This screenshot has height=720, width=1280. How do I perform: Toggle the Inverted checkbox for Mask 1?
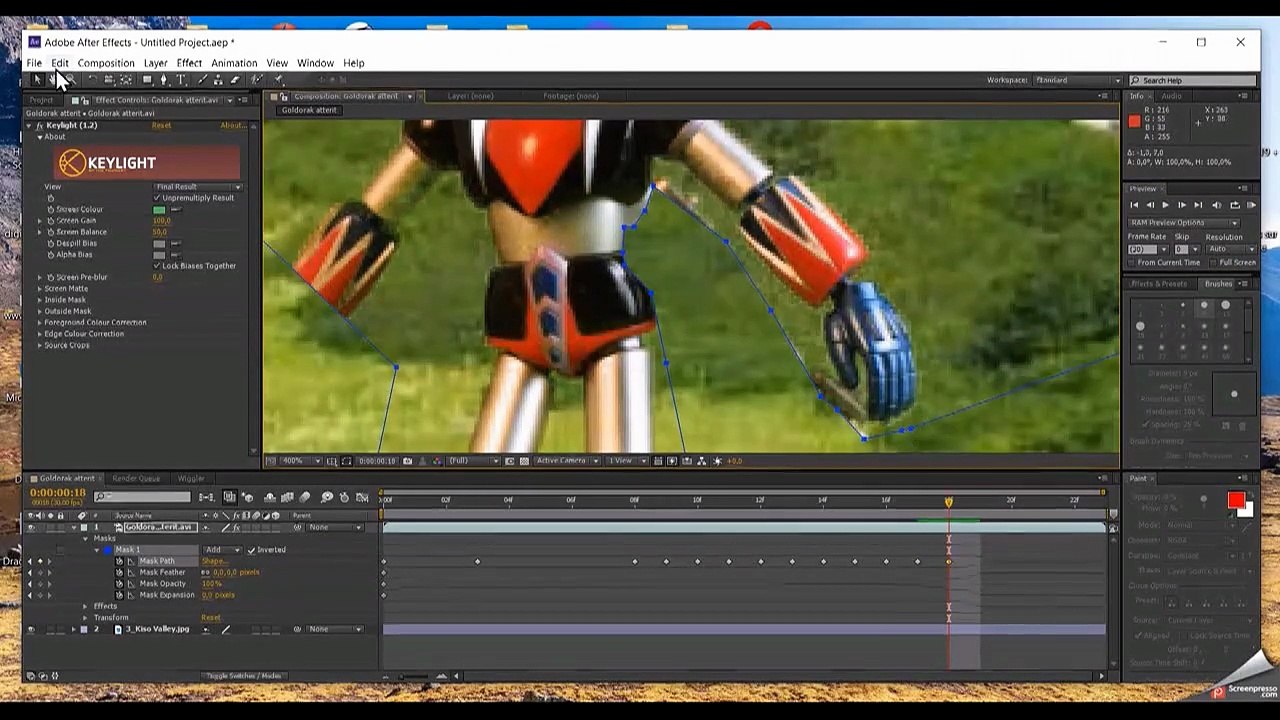tap(251, 550)
